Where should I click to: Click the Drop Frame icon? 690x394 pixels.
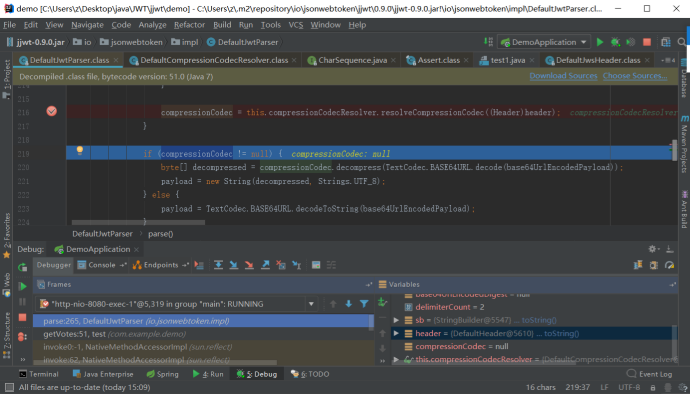tap(281, 265)
